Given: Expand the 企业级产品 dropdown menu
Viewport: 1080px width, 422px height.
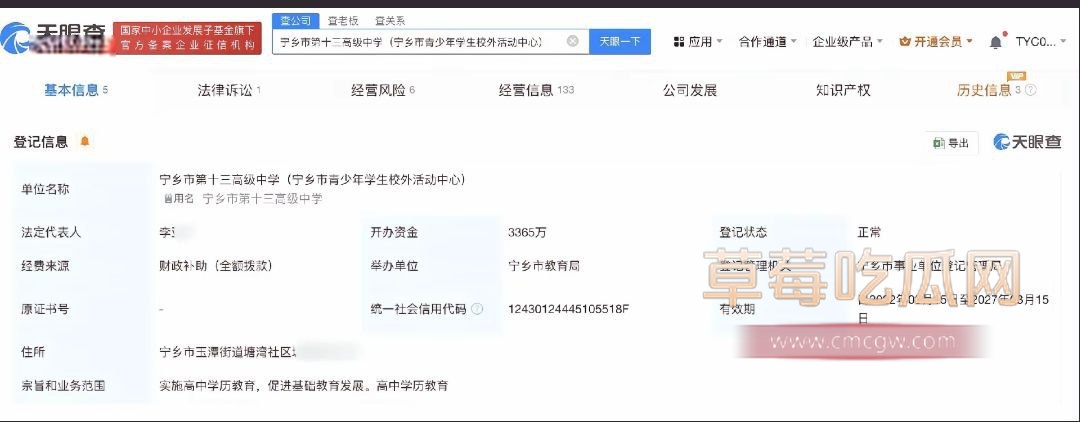Looking at the screenshot, I should click(848, 42).
